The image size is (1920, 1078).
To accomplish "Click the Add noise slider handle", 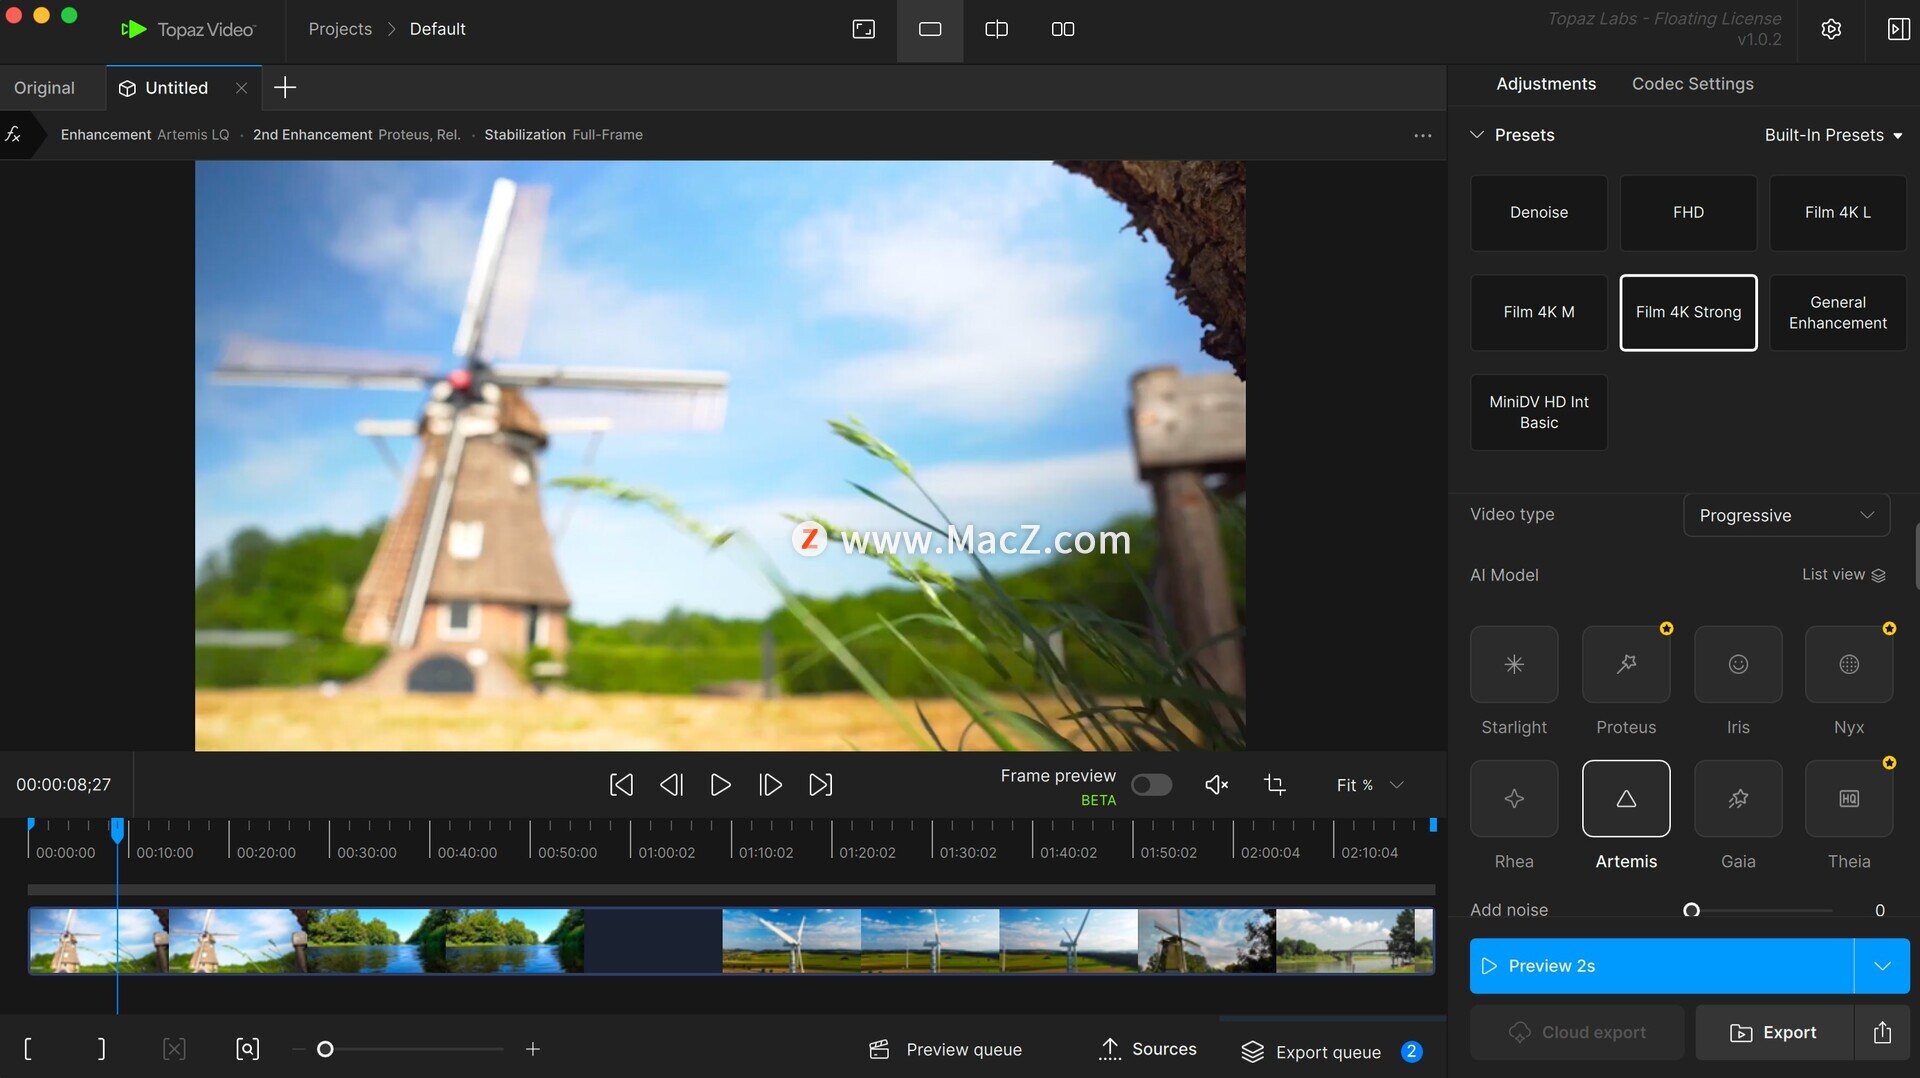I will tap(1691, 910).
